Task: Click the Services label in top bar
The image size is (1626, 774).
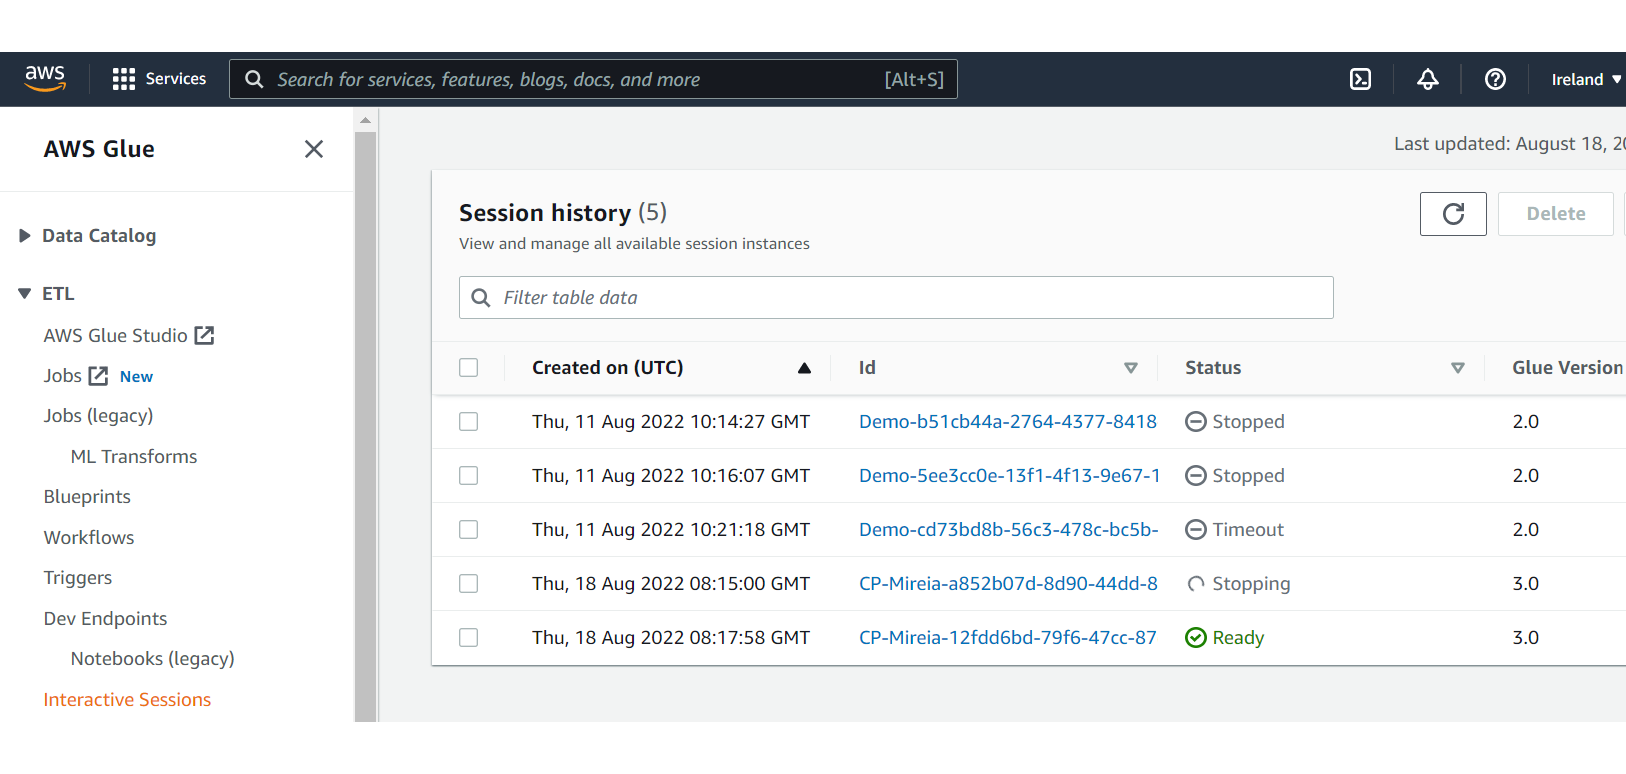Action: [x=176, y=79]
